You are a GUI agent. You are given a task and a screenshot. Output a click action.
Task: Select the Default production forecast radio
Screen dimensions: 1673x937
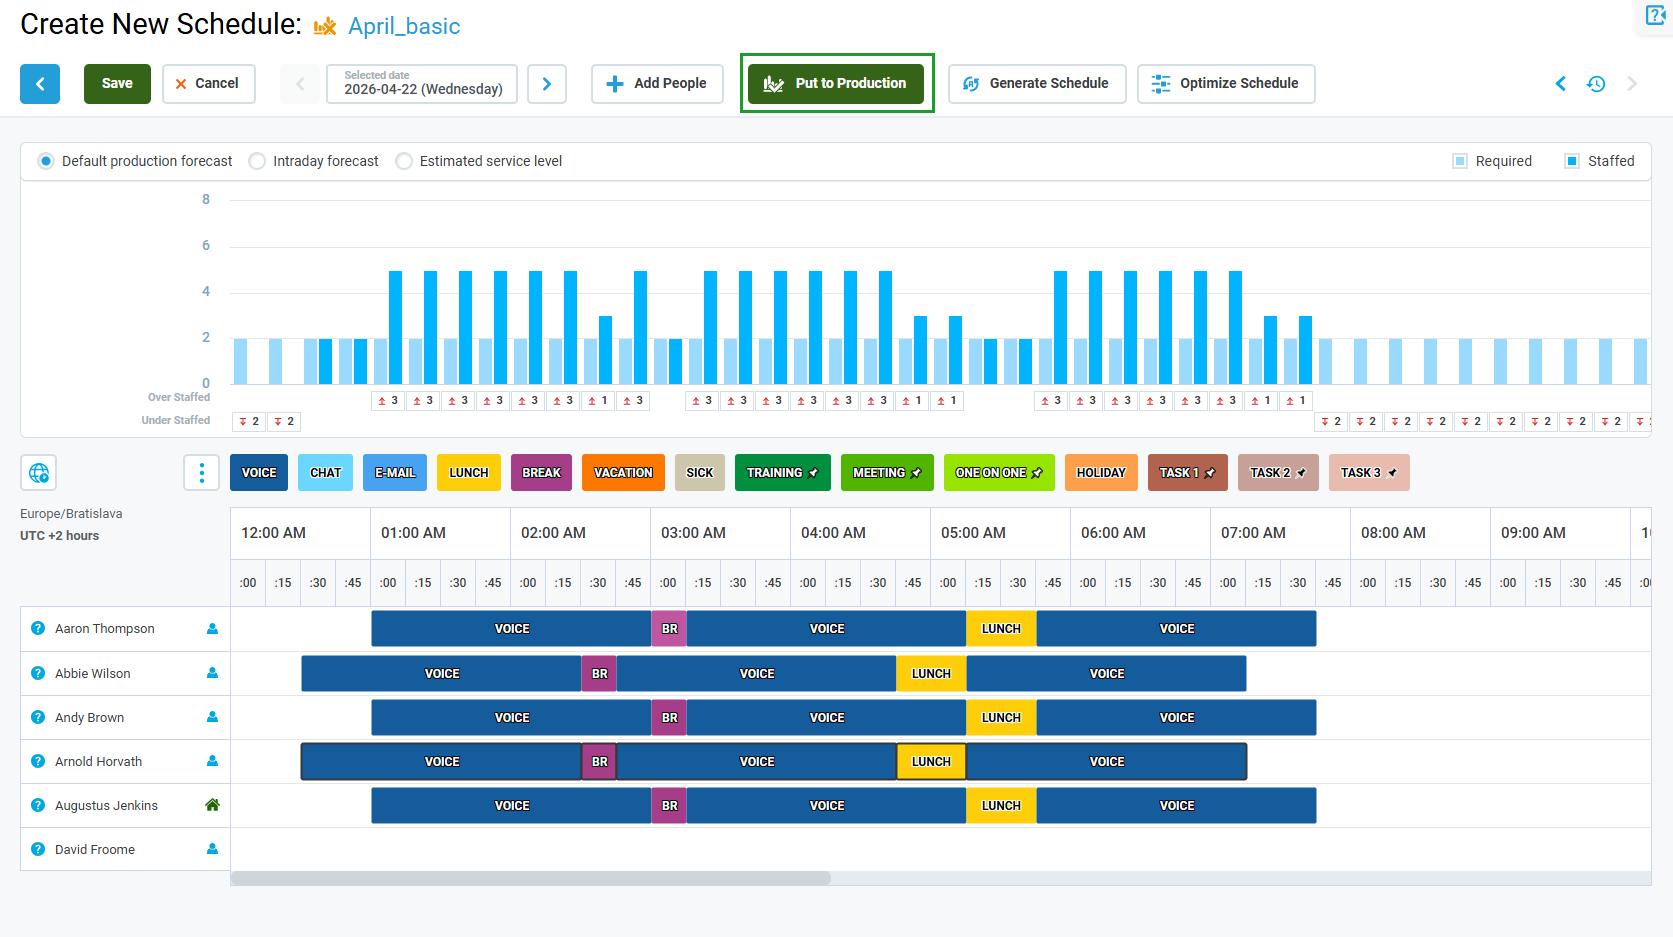pos(46,161)
